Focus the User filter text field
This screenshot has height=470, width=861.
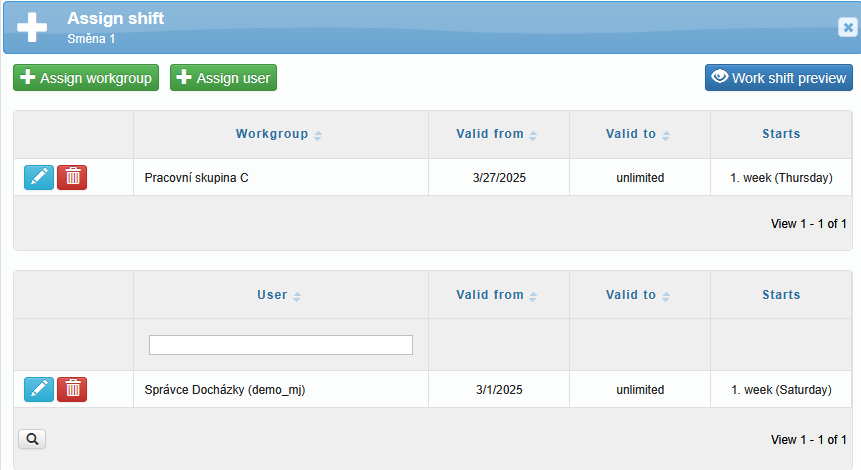(281, 345)
